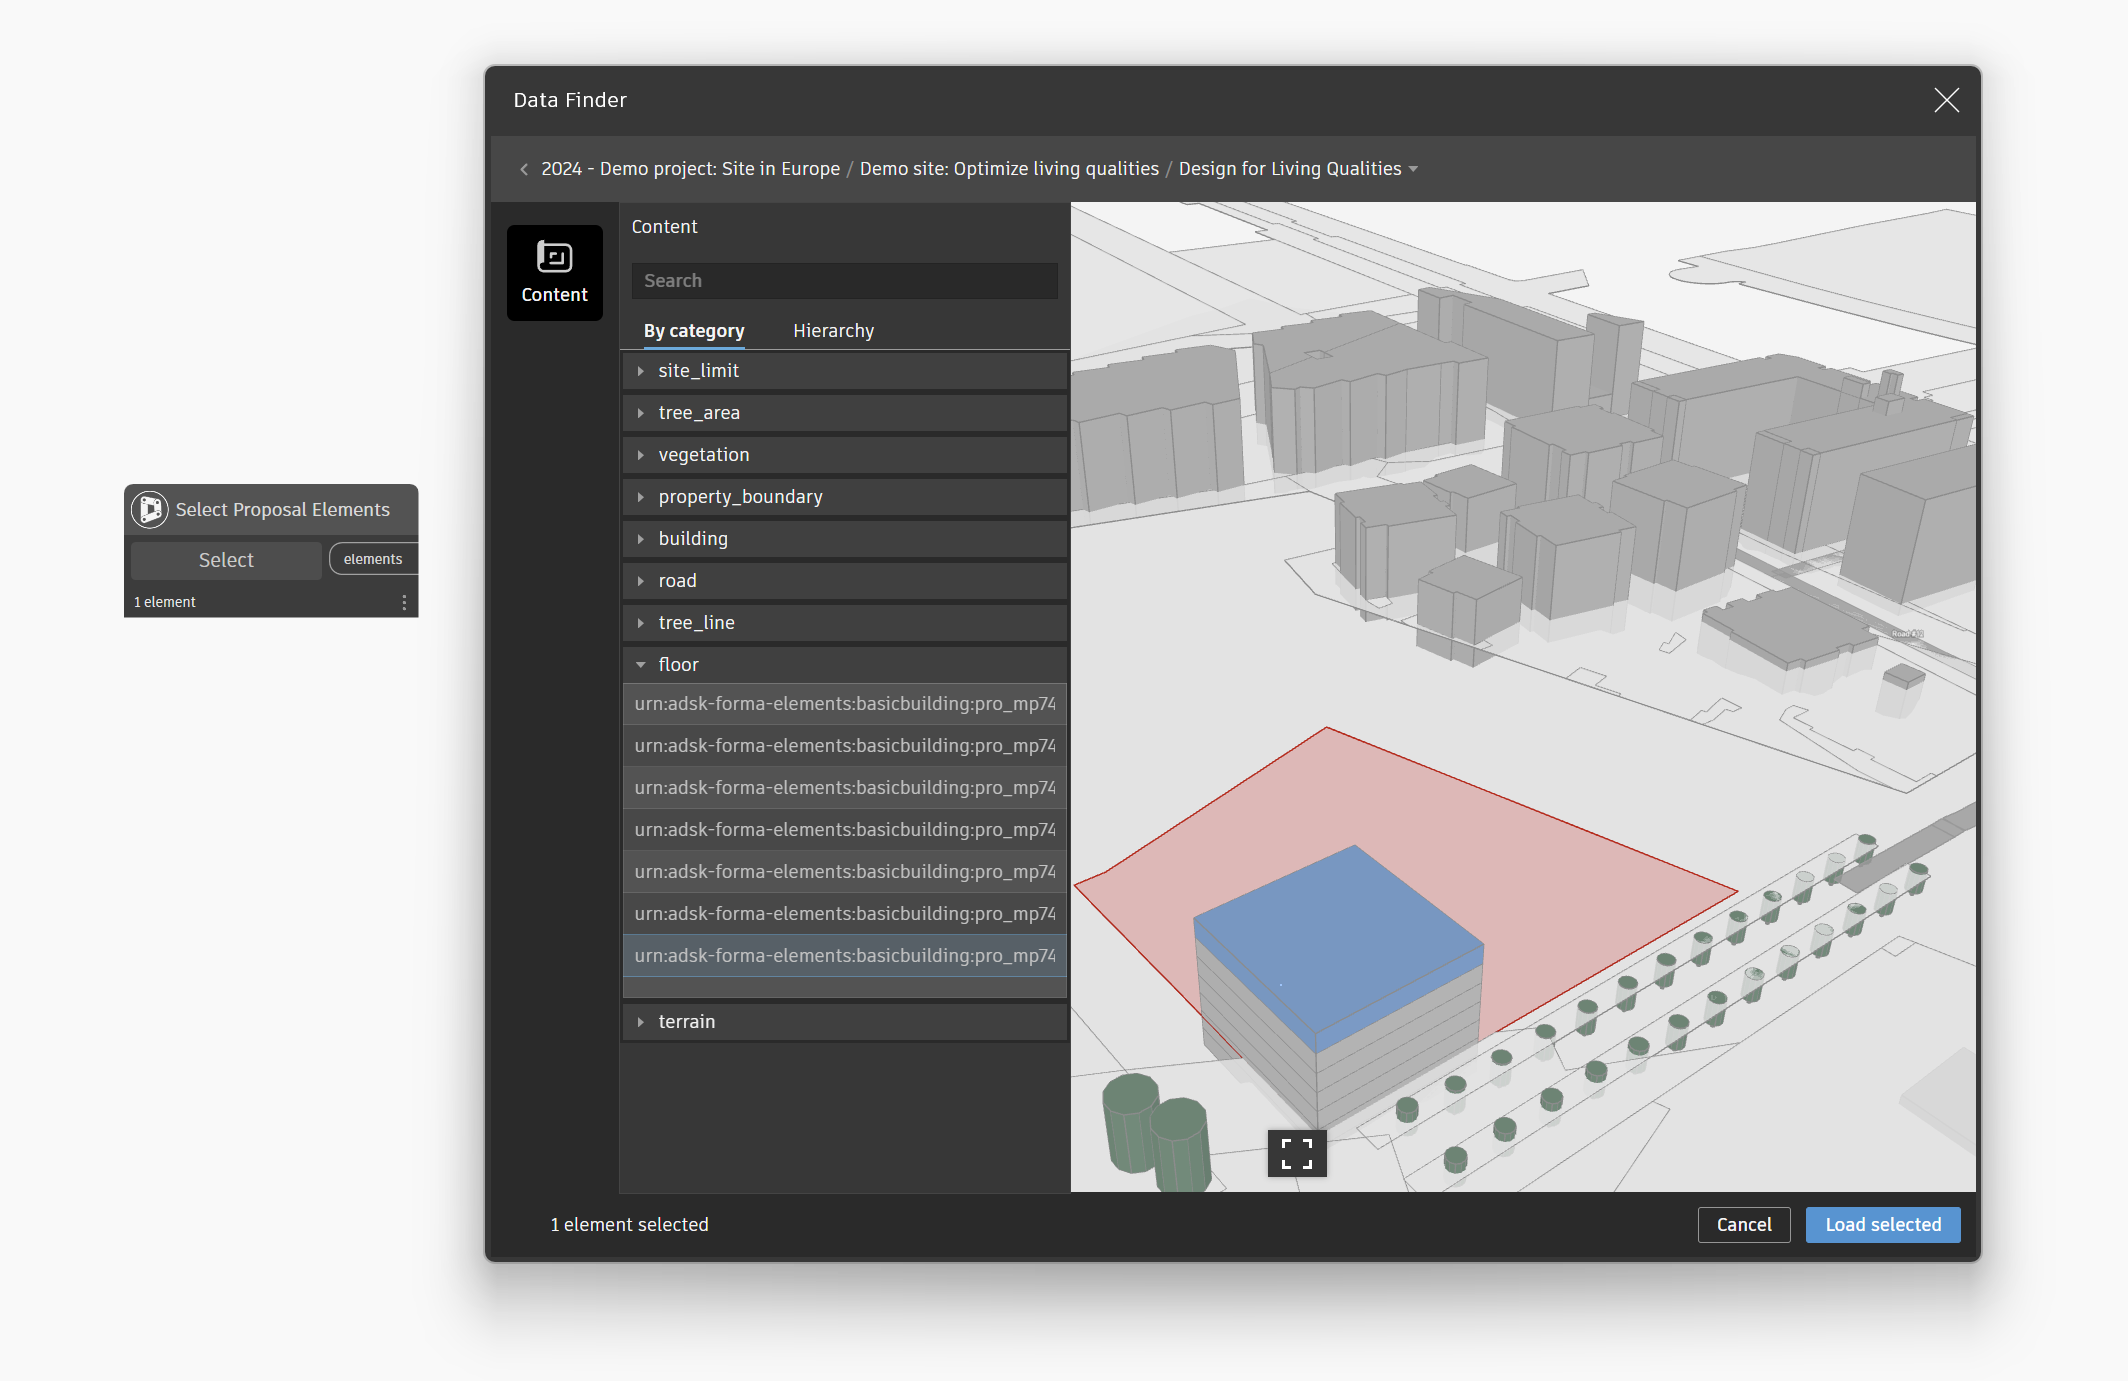Expand the terrain category
Viewport: 2128px width, 1381px height.
[x=641, y=1022]
